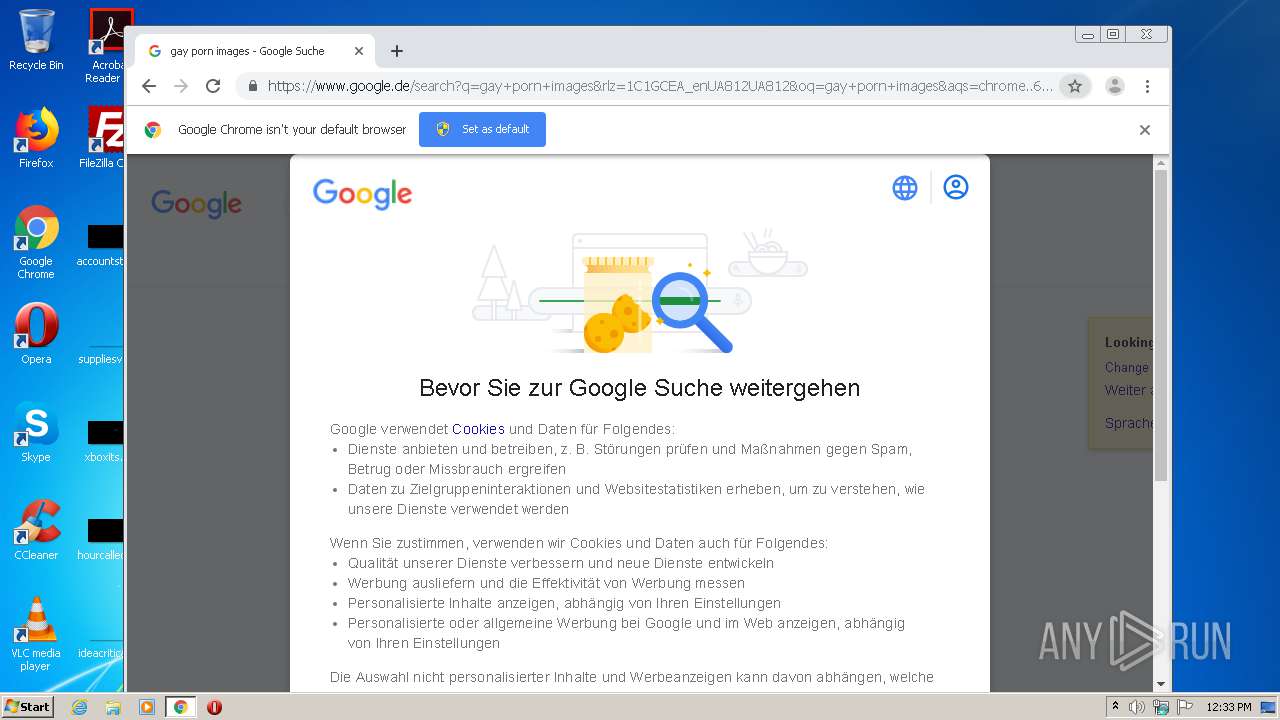Reload the page with the refresh icon
Image resolution: width=1280 pixels, height=720 pixels.
pyautogui.click(x=213, y=86)
